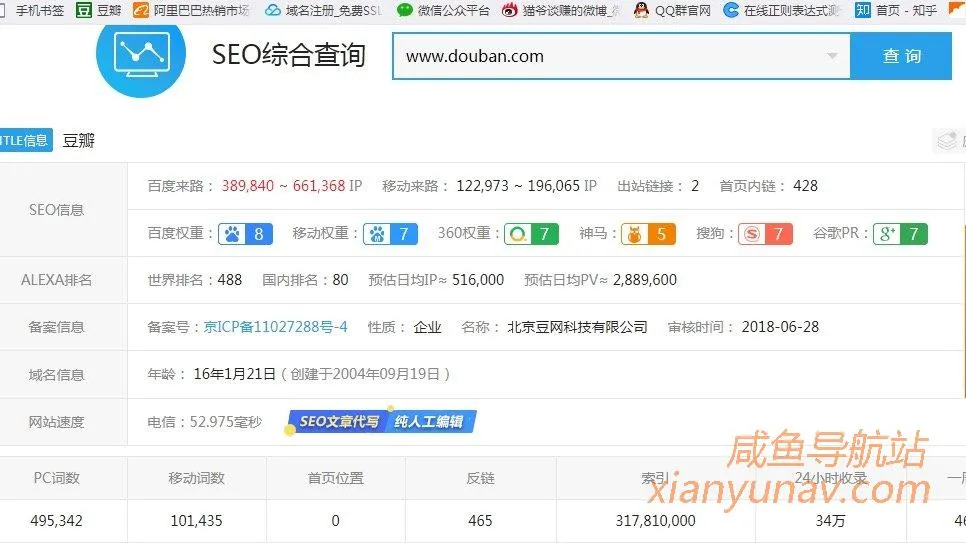This screenshot has height=543, width=966.
Task: Click the 电信：52.975毫秒 speed text
Action: [x=205, y=422]
